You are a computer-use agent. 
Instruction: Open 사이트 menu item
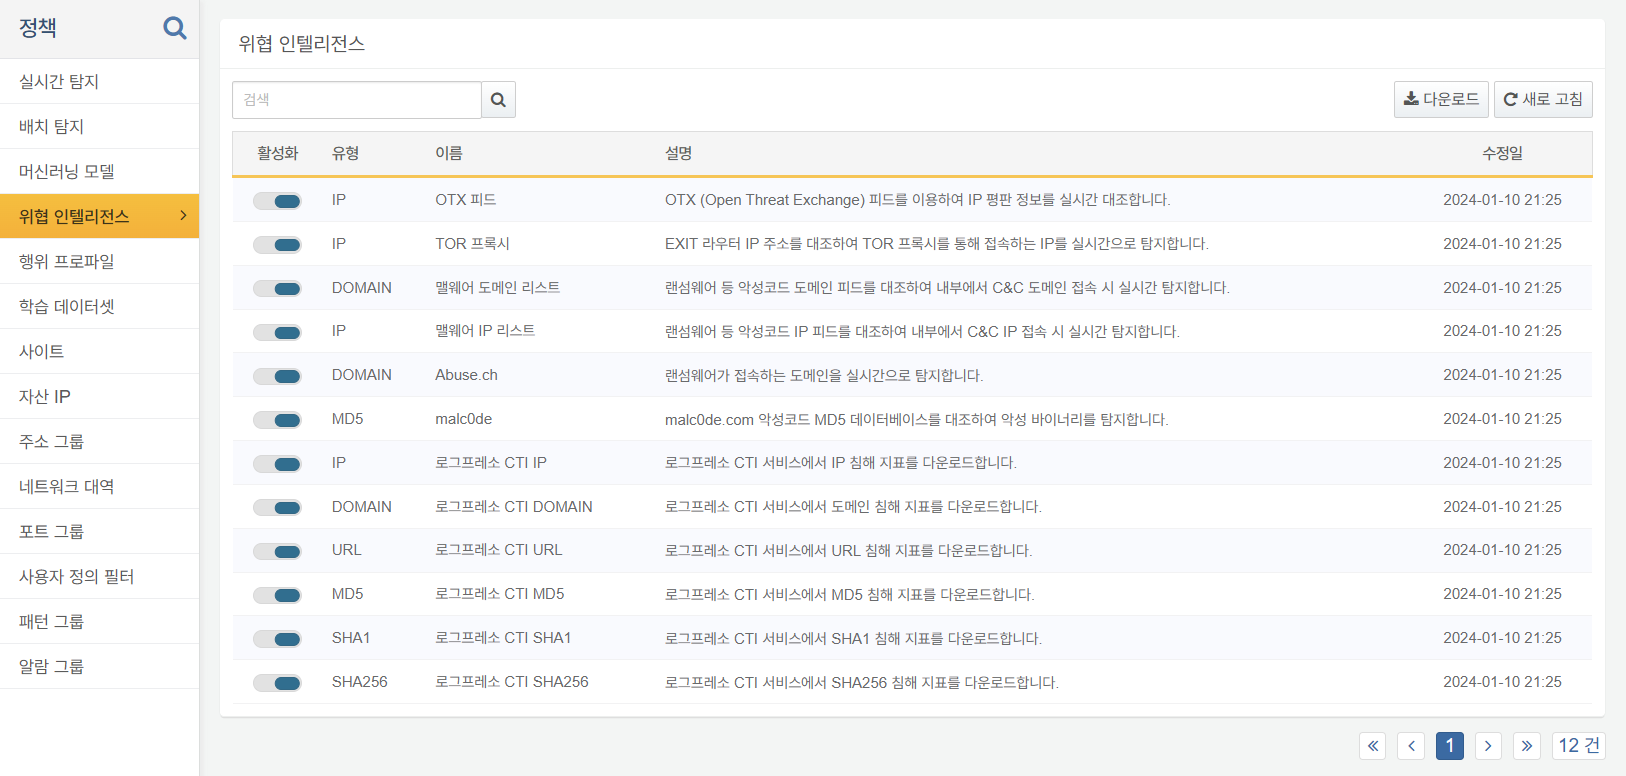tap(99, 351)
